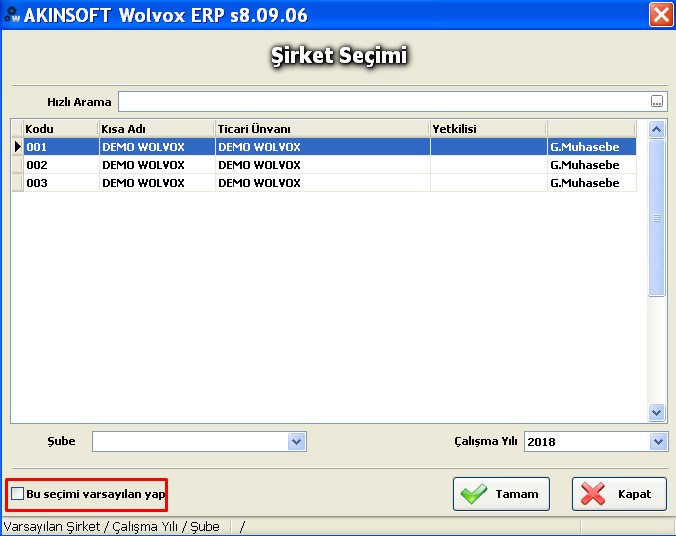Select company code 003
Viewport: 676px width, 536px height.
point(61,183)
